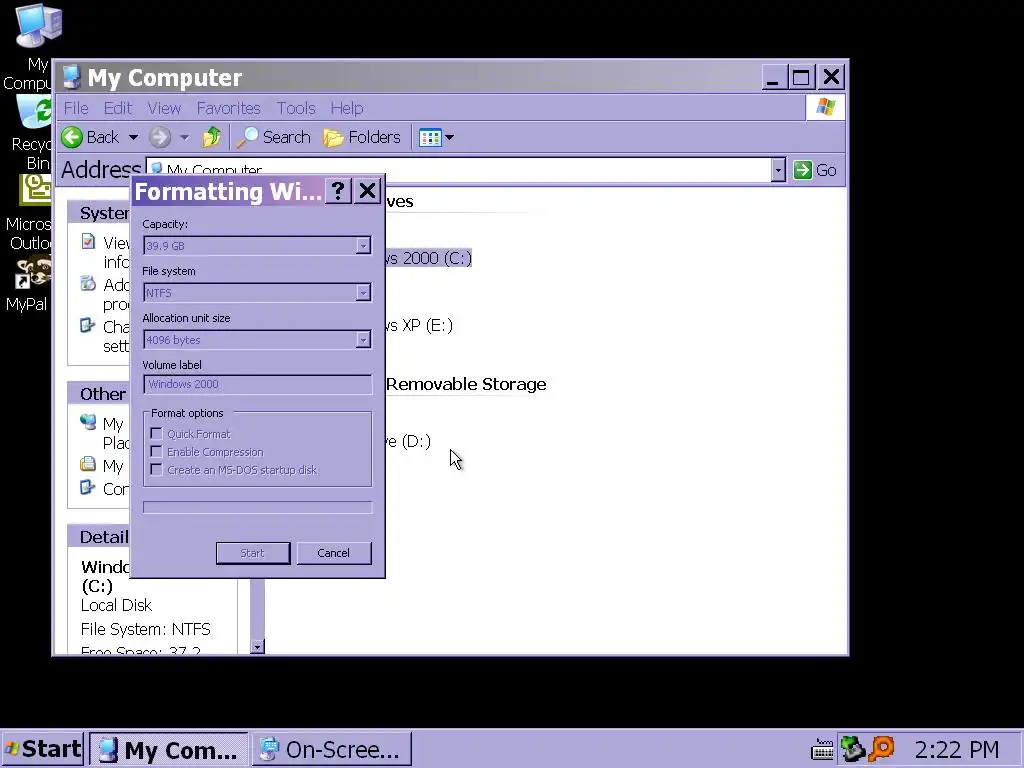Open the Favorites menu
Image resolution: width=1024 pixels, height=768 pixels.
click(x=229, y=108)
